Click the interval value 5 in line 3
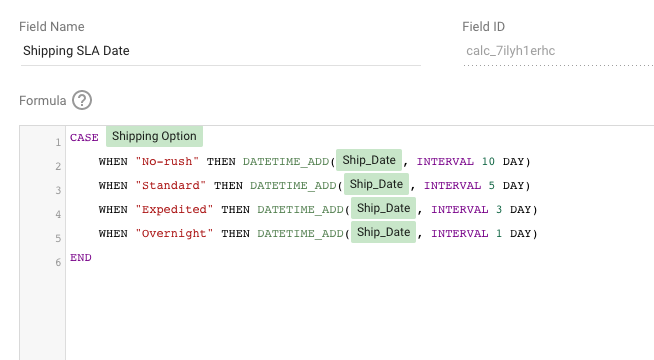This screenshot has height=360, width=654. click(492, 186)
